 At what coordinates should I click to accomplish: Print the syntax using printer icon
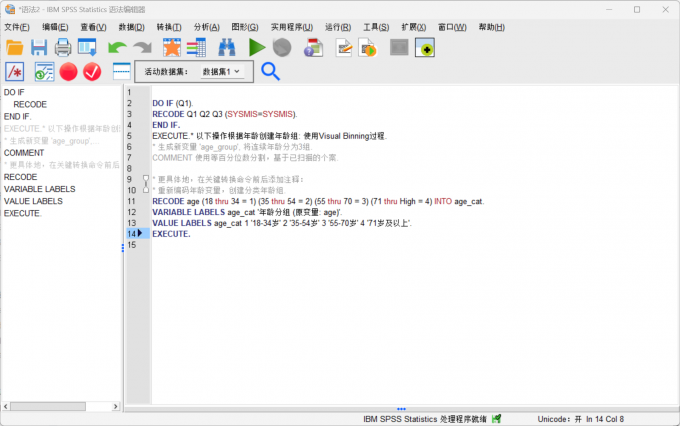click(x=63, y=47)
